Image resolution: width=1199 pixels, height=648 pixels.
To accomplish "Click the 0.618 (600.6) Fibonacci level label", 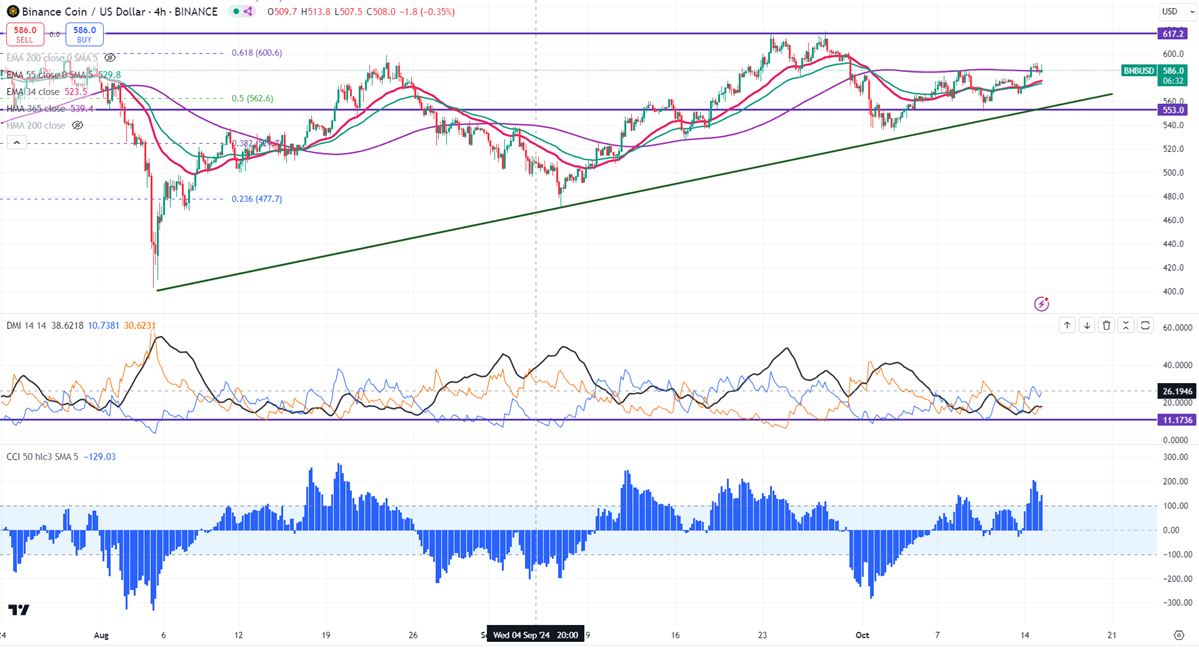I will (257, 53).
